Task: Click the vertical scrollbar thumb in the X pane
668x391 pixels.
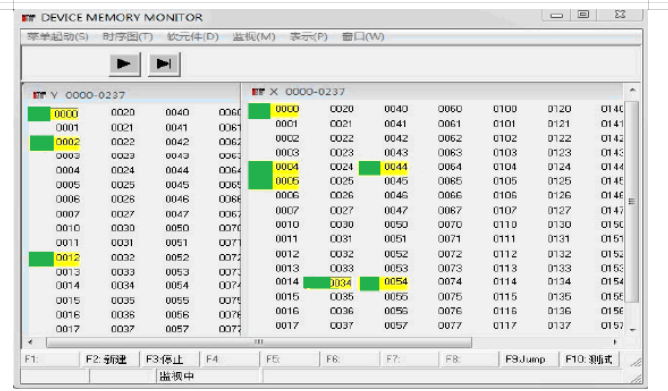Action: [633, 201]
